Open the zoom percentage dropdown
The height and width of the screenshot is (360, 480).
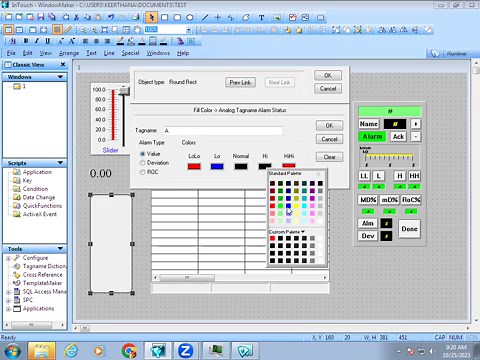(188, 30)
